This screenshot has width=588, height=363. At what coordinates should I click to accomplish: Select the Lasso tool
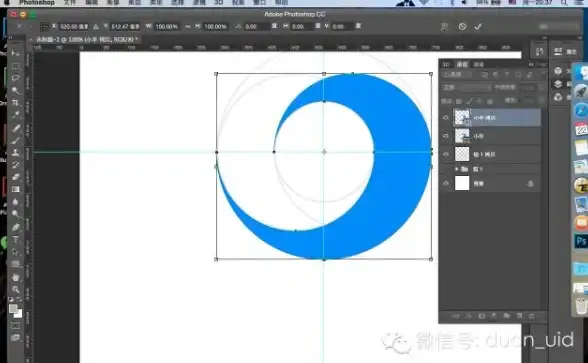(15, 78)
